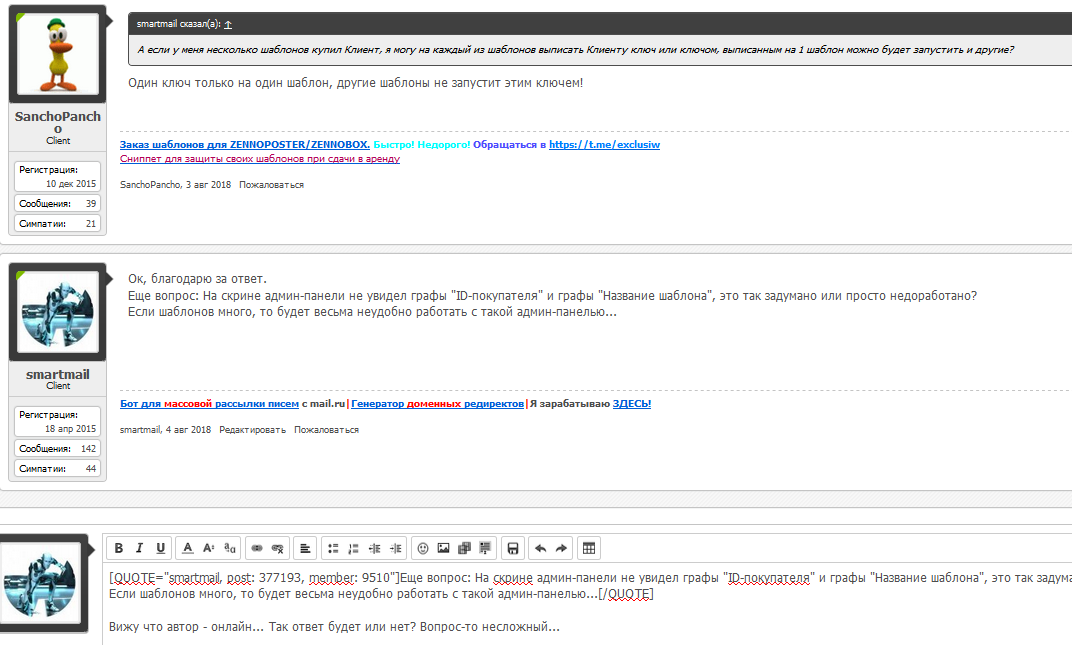1072x645 pixels.
Task: Open mail.ru mass mailing bot link
Action: click(209, 404)
